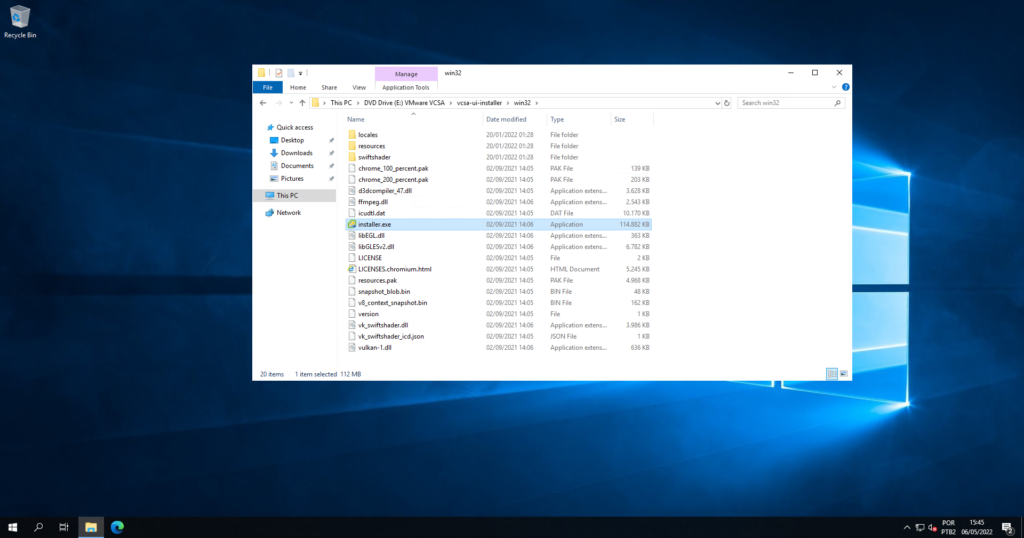This screenshot has height=538, width=1024.
Task: Click the network icon in system tray
Action: click(920, 528)
